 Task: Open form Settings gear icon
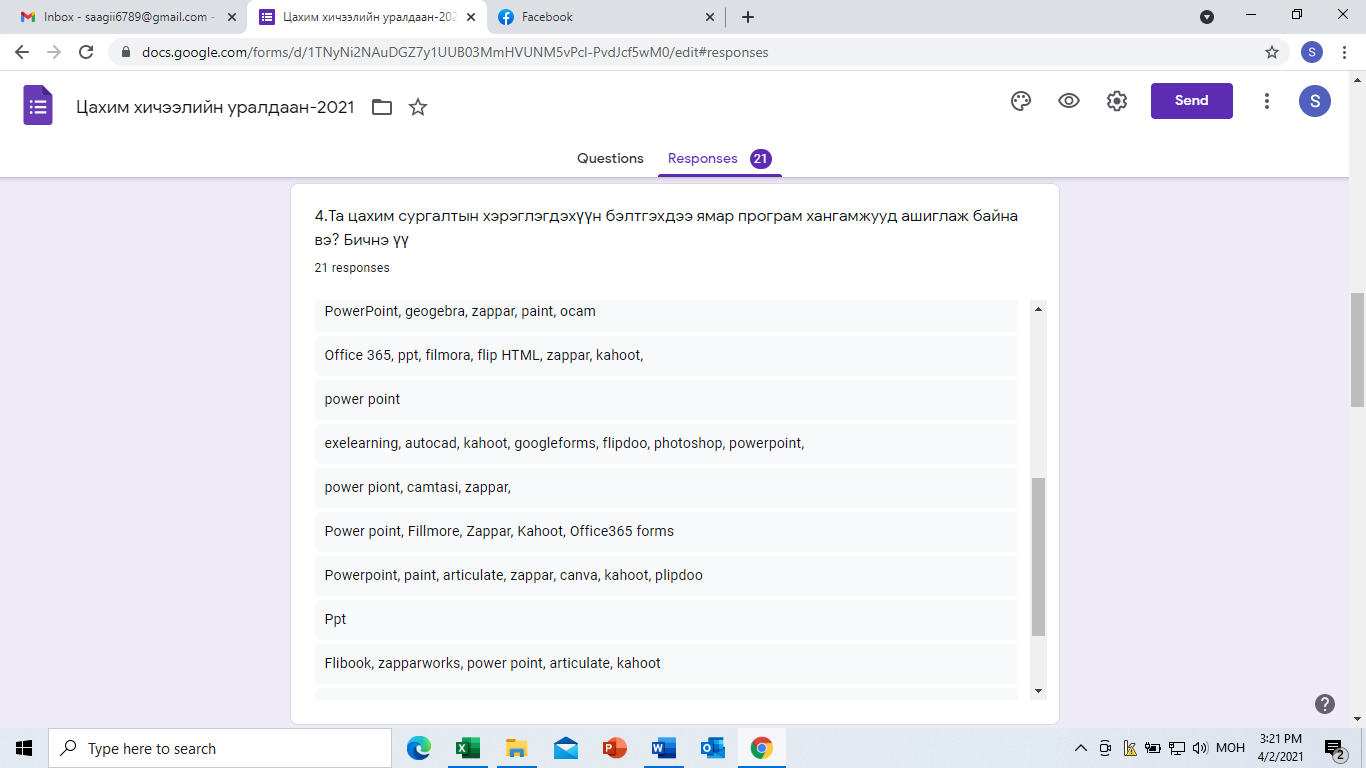(1117, 101)
